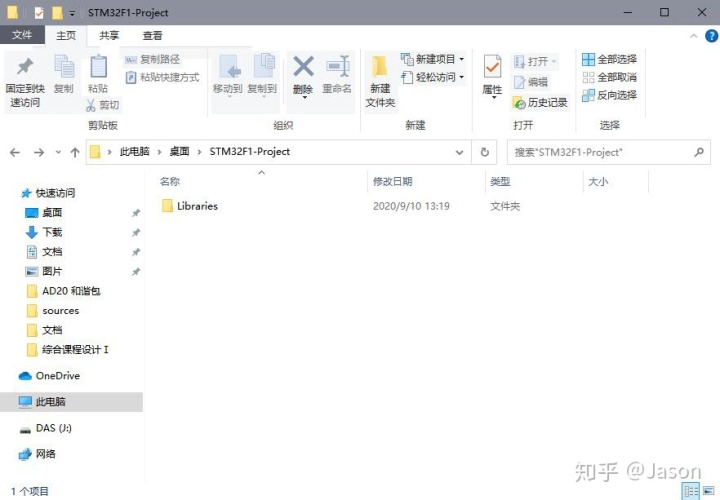Click History (历史记录) icon
Screen dimensions: 720x500
[519, 103]
